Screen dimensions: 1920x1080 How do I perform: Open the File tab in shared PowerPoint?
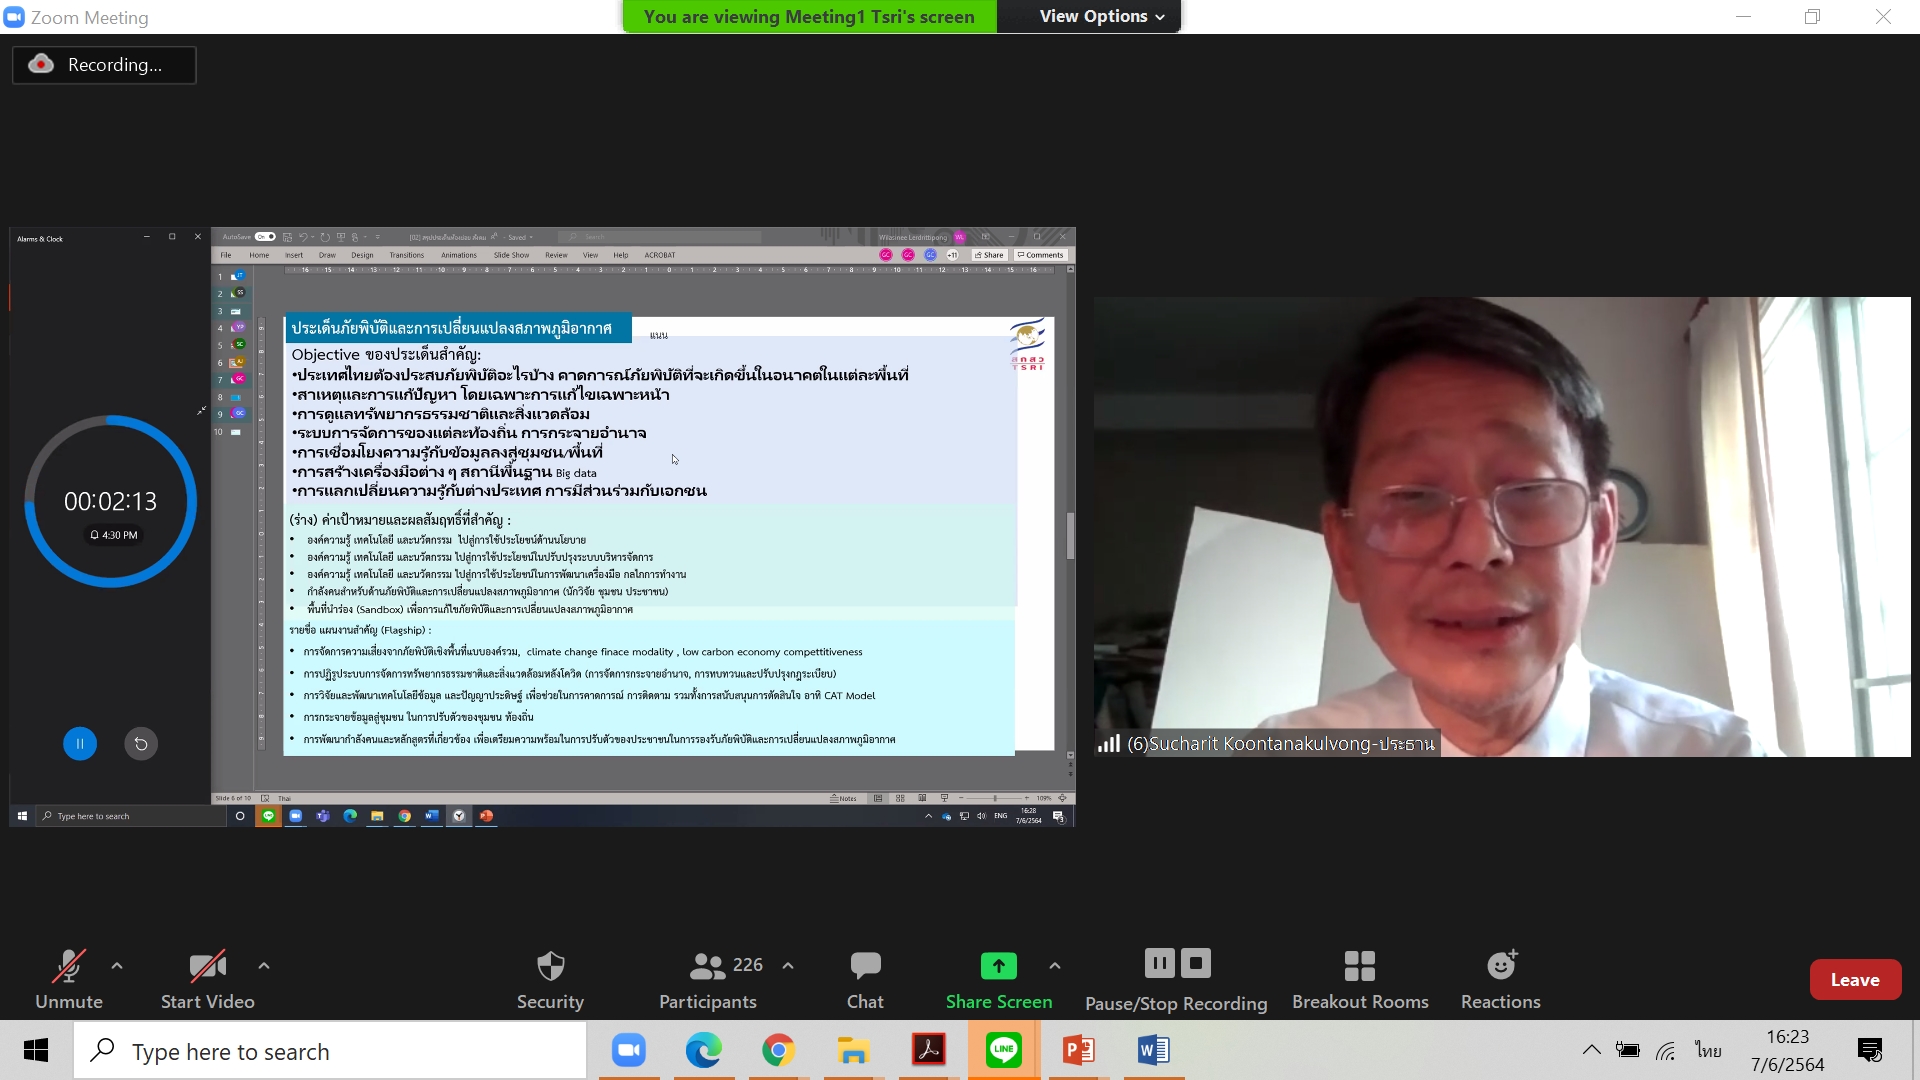tap(226, 255)
